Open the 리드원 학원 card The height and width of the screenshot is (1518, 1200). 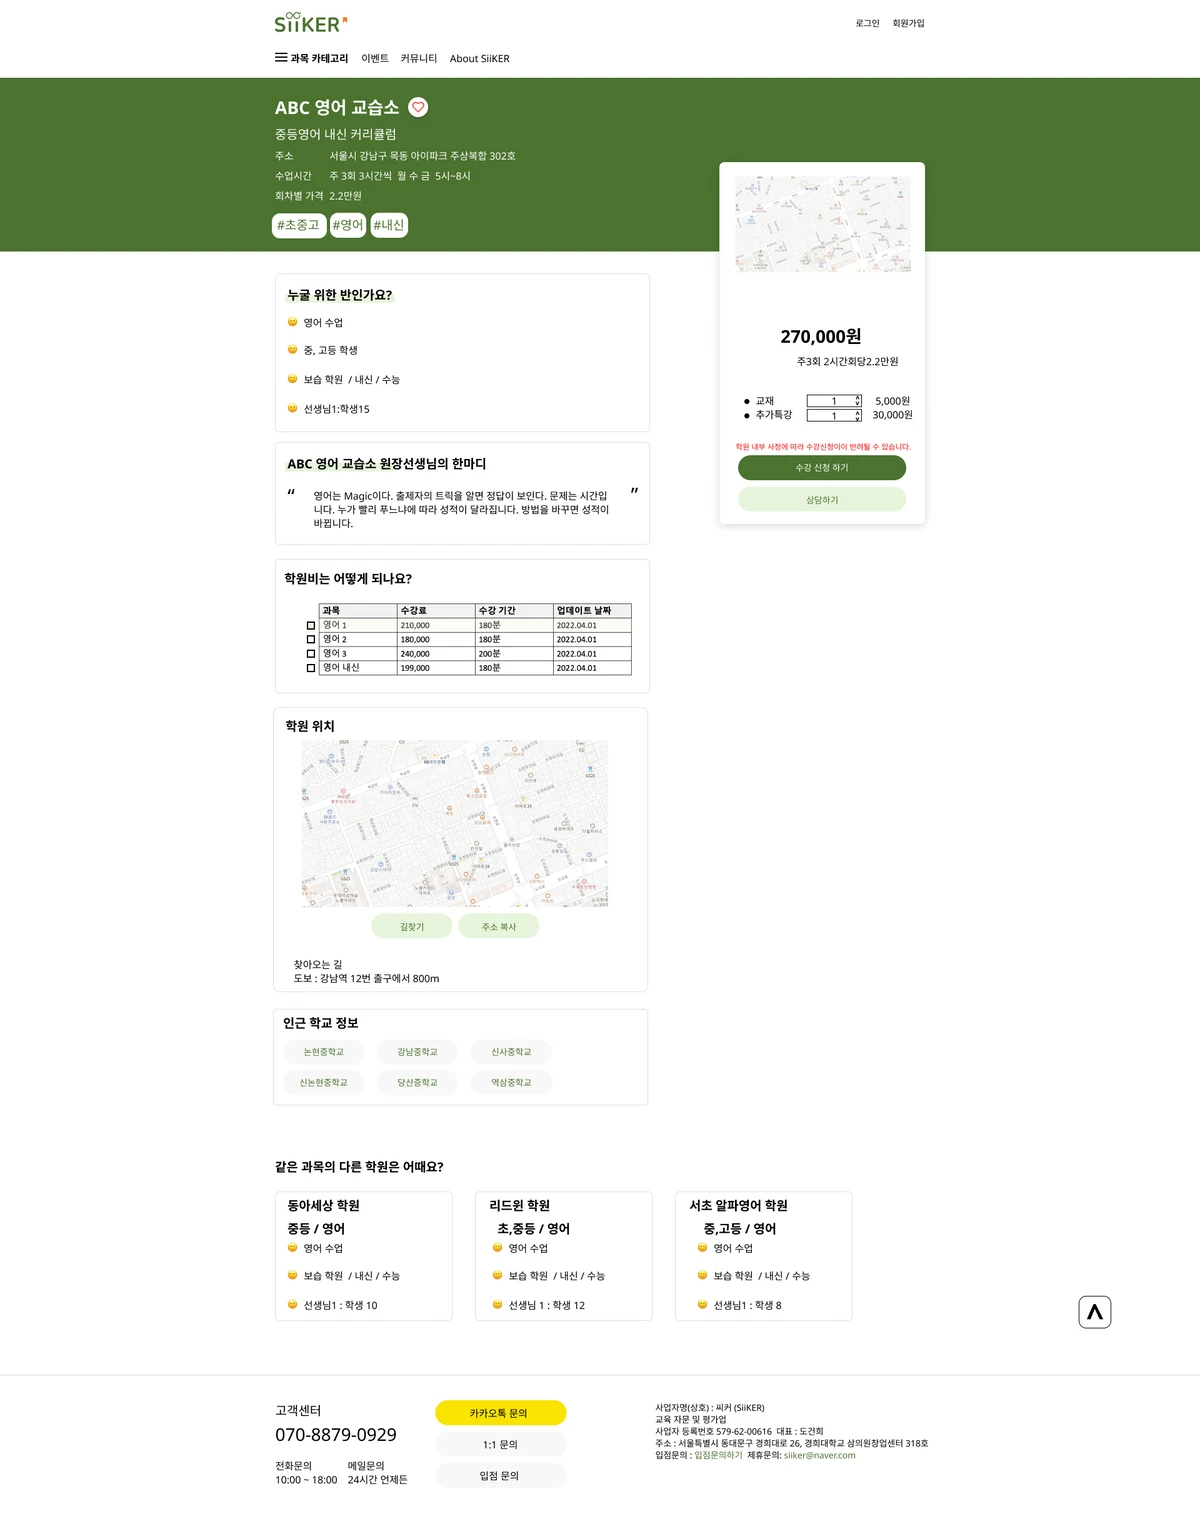(x=563, y=1256)
